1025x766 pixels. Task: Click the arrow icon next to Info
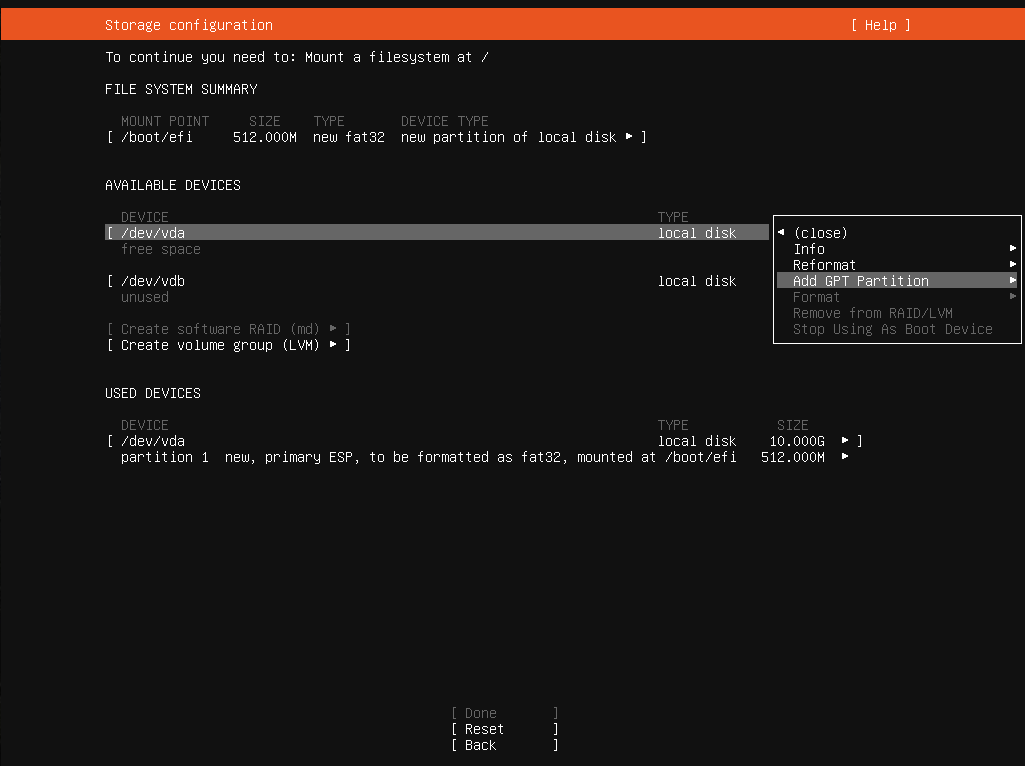(x=1013, y=249)
